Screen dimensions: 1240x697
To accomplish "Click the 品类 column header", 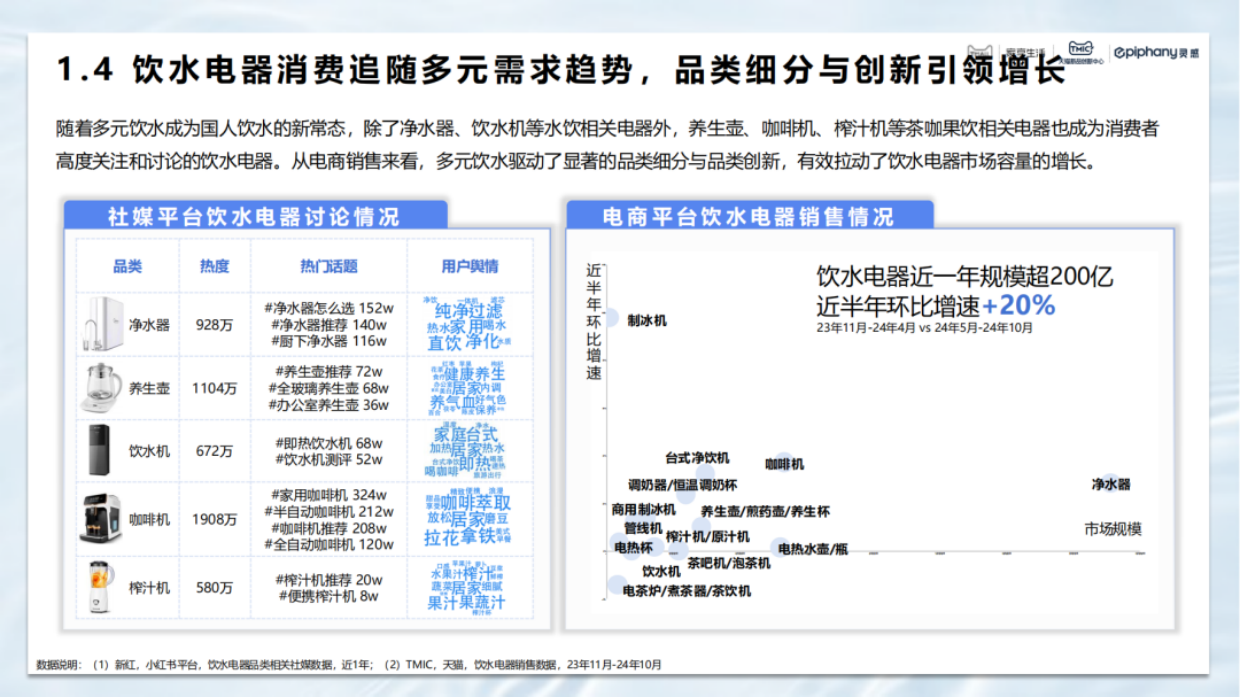I will click(x=127, y=266).
